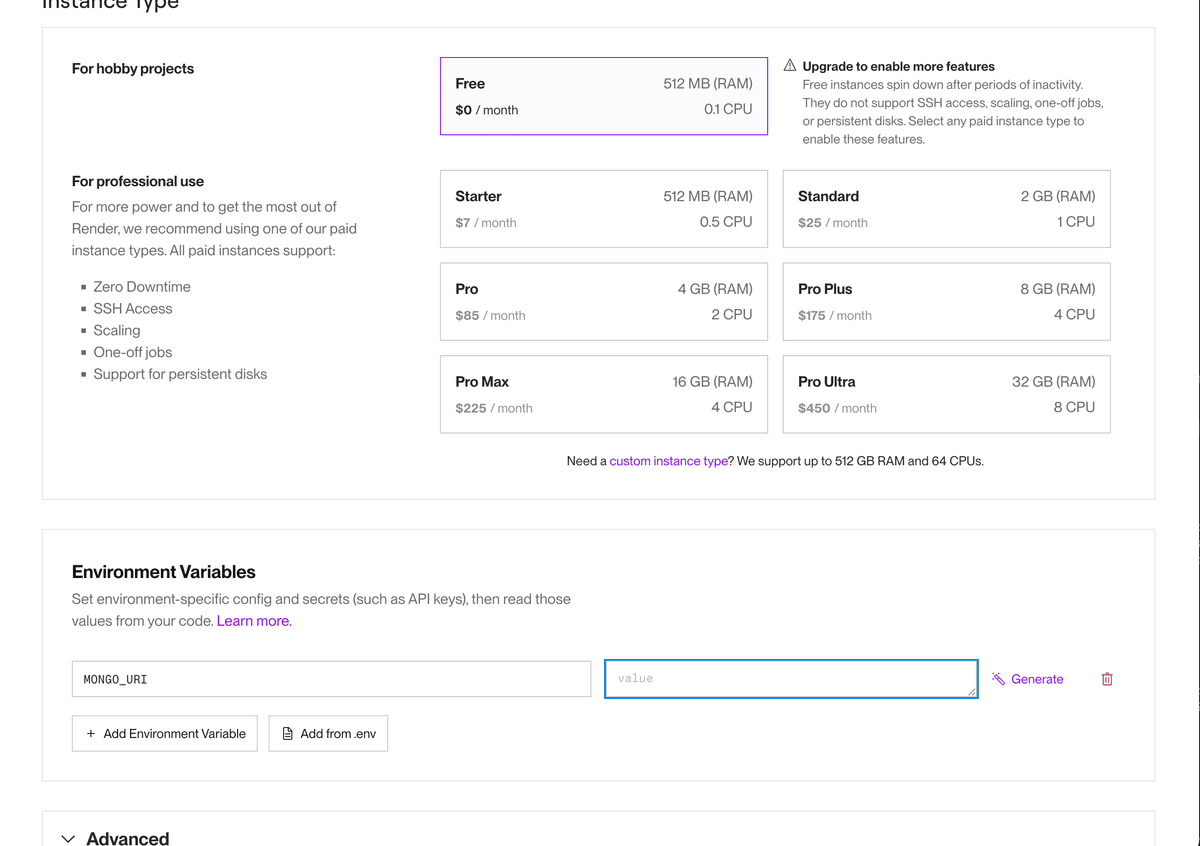1200x846 pixels.
Task: Click the MONGO_URI key field
Action: click(330, 678)
